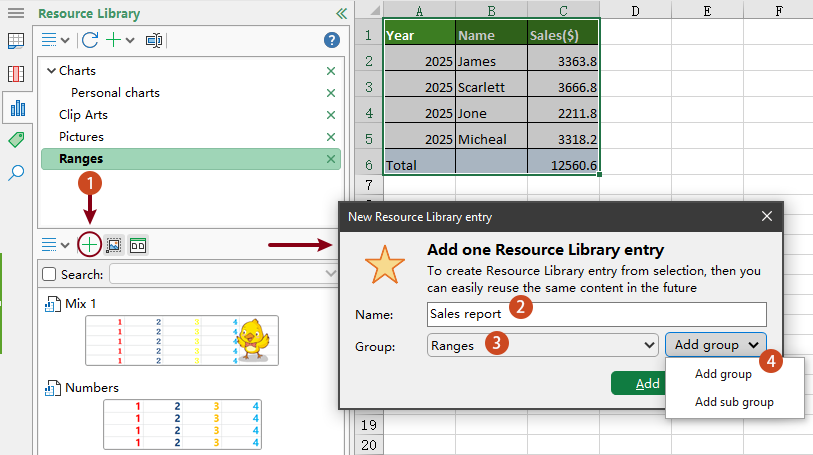The height and width of the screenshot is (455, 813).
Task: Click the green plus add-entry icon circled in red
Action: tap(90, 244)
